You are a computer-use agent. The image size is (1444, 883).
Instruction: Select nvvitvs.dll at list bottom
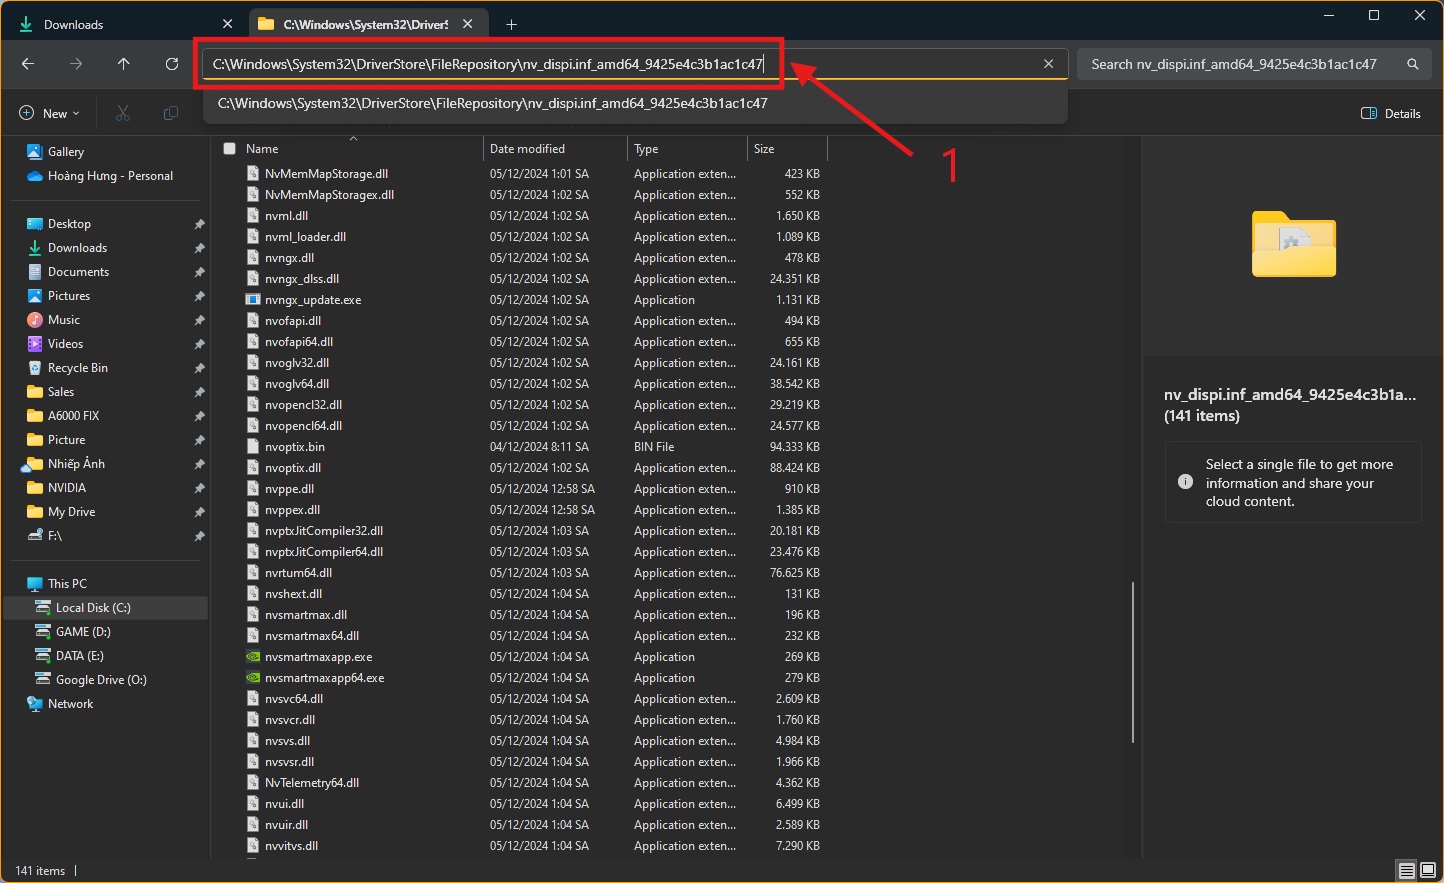[x=291, y=846]
